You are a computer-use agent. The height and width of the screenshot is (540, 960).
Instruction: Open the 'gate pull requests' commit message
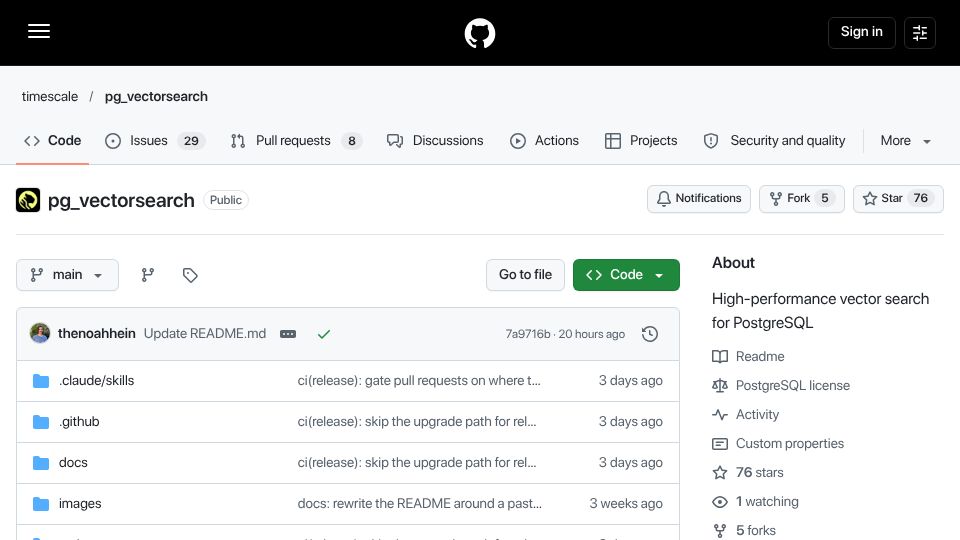(419, 381)
